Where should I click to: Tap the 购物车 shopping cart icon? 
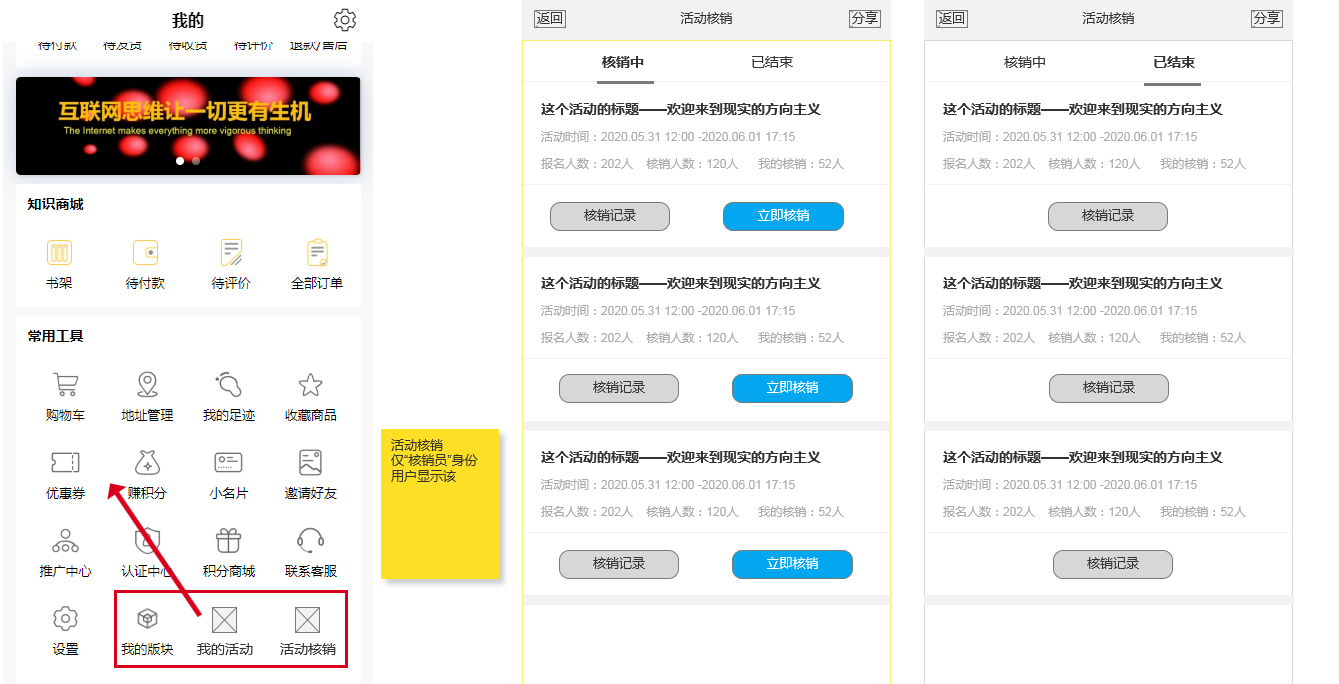65,385
